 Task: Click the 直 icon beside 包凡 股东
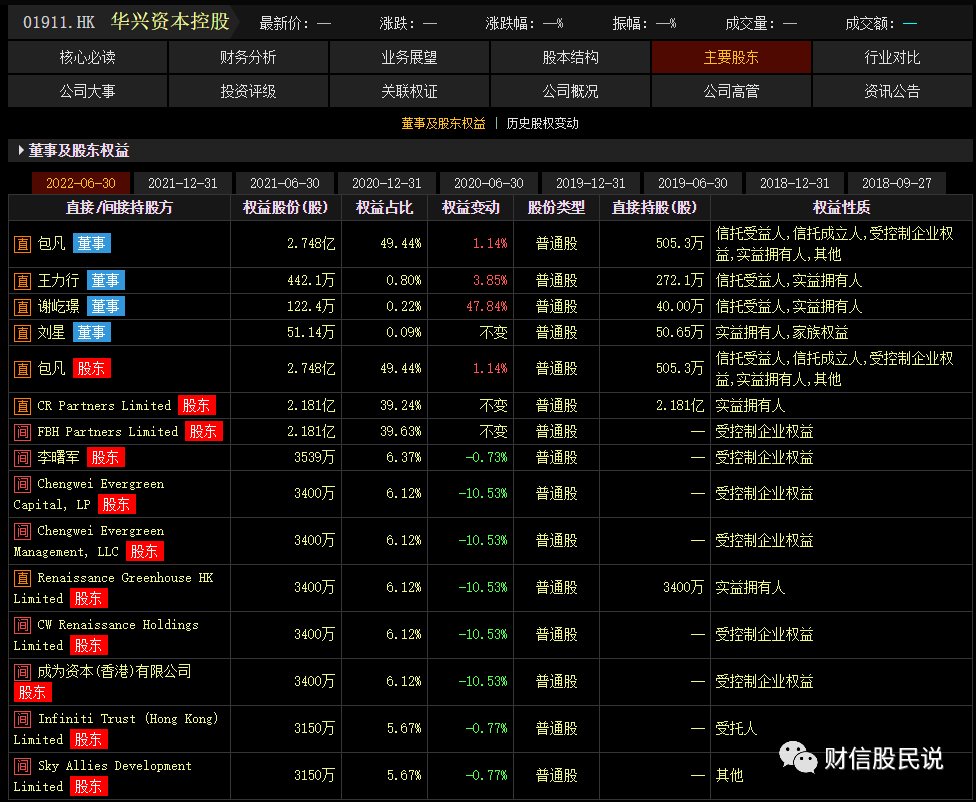[x=22, y=369]
